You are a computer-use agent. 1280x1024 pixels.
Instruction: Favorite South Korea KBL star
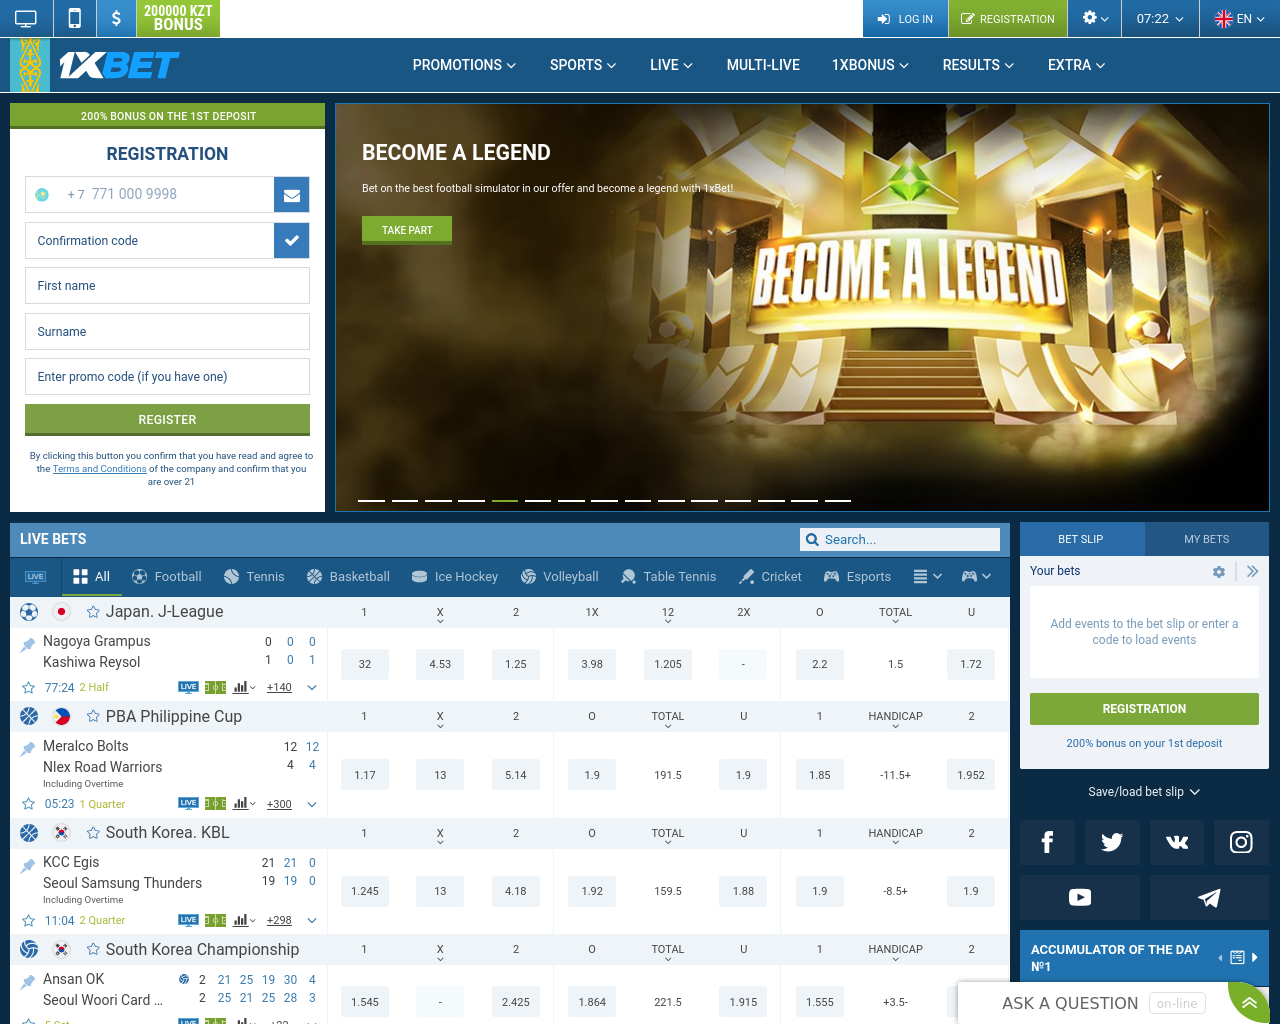(x=93, y=833)
